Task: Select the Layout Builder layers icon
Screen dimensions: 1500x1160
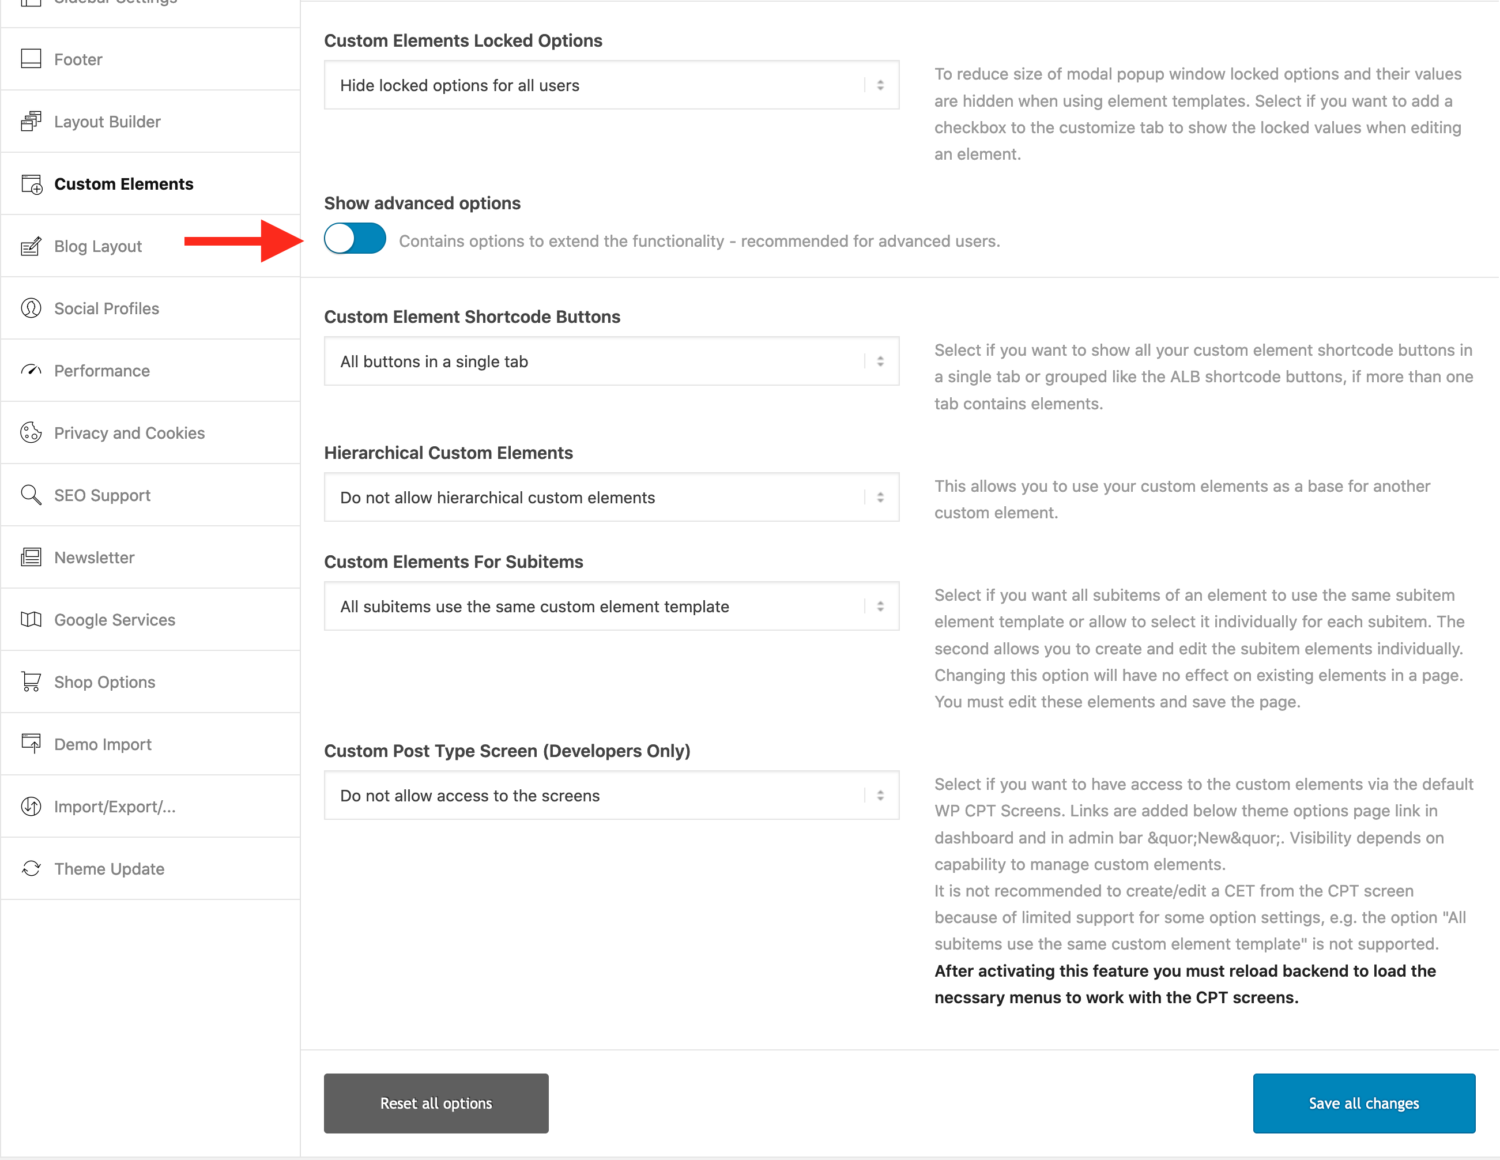Action: [x=31, y=121]
